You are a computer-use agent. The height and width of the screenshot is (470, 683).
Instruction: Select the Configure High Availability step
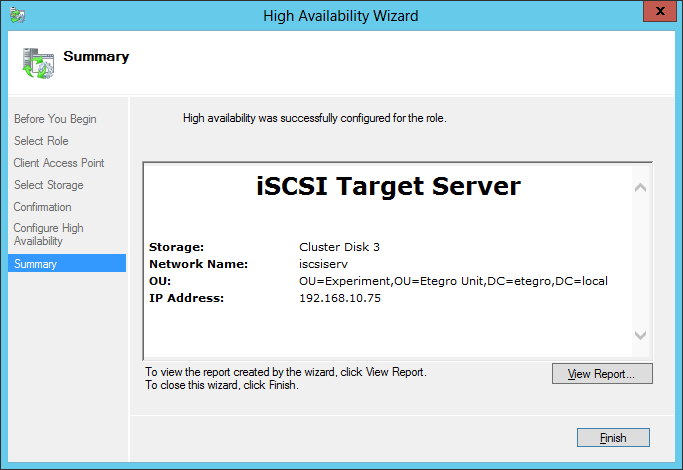[49, 234]
